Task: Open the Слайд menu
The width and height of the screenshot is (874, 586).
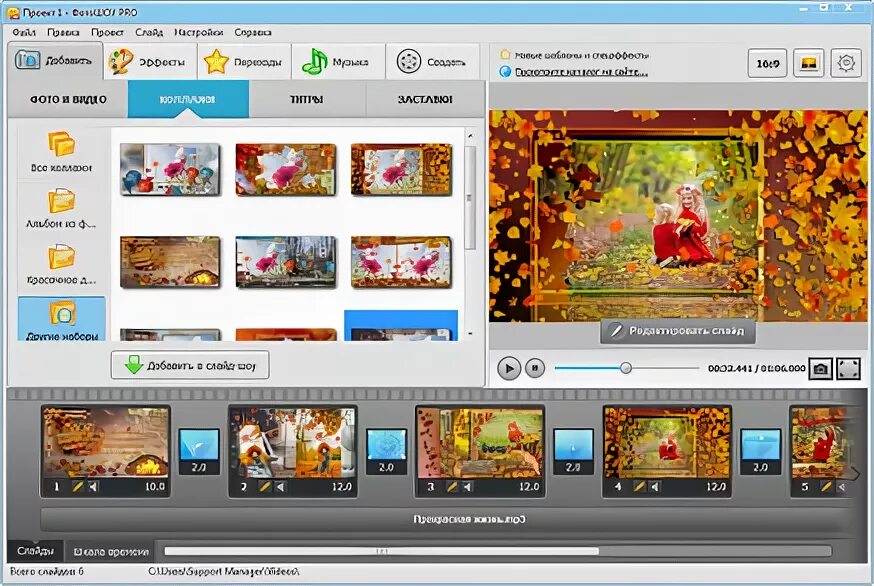Action: [x=149, y=32]
